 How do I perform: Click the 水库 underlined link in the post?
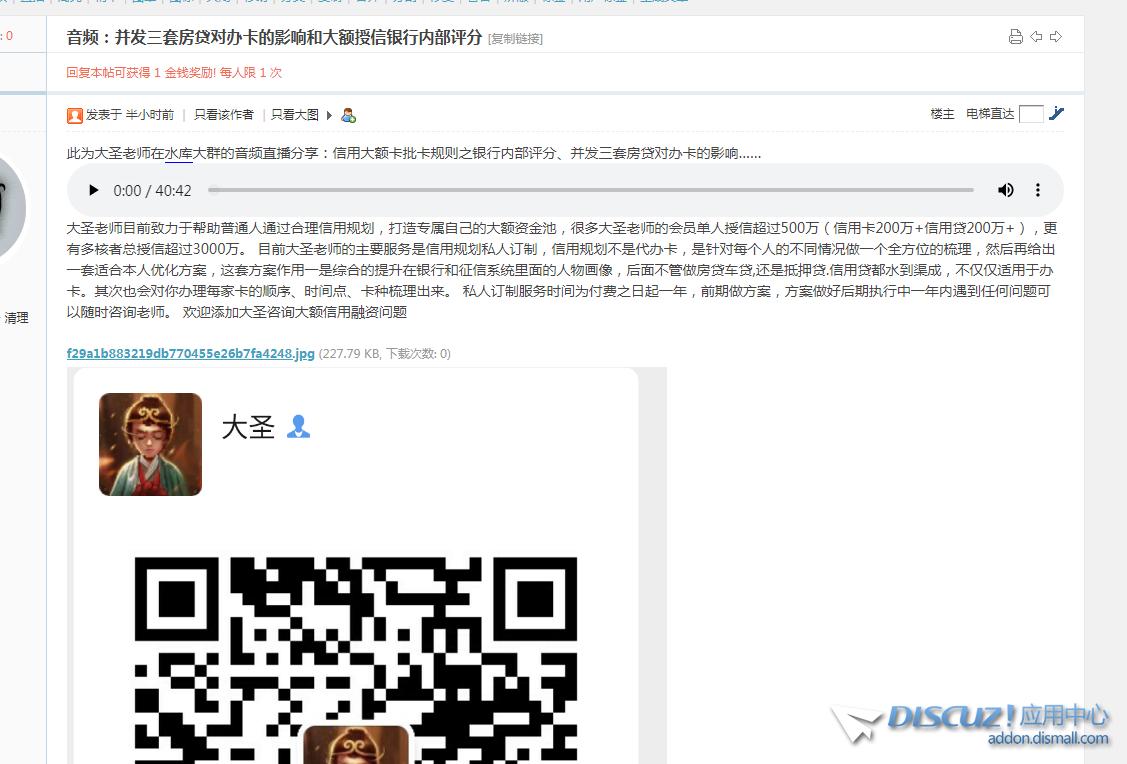click(x=179, y=154)
